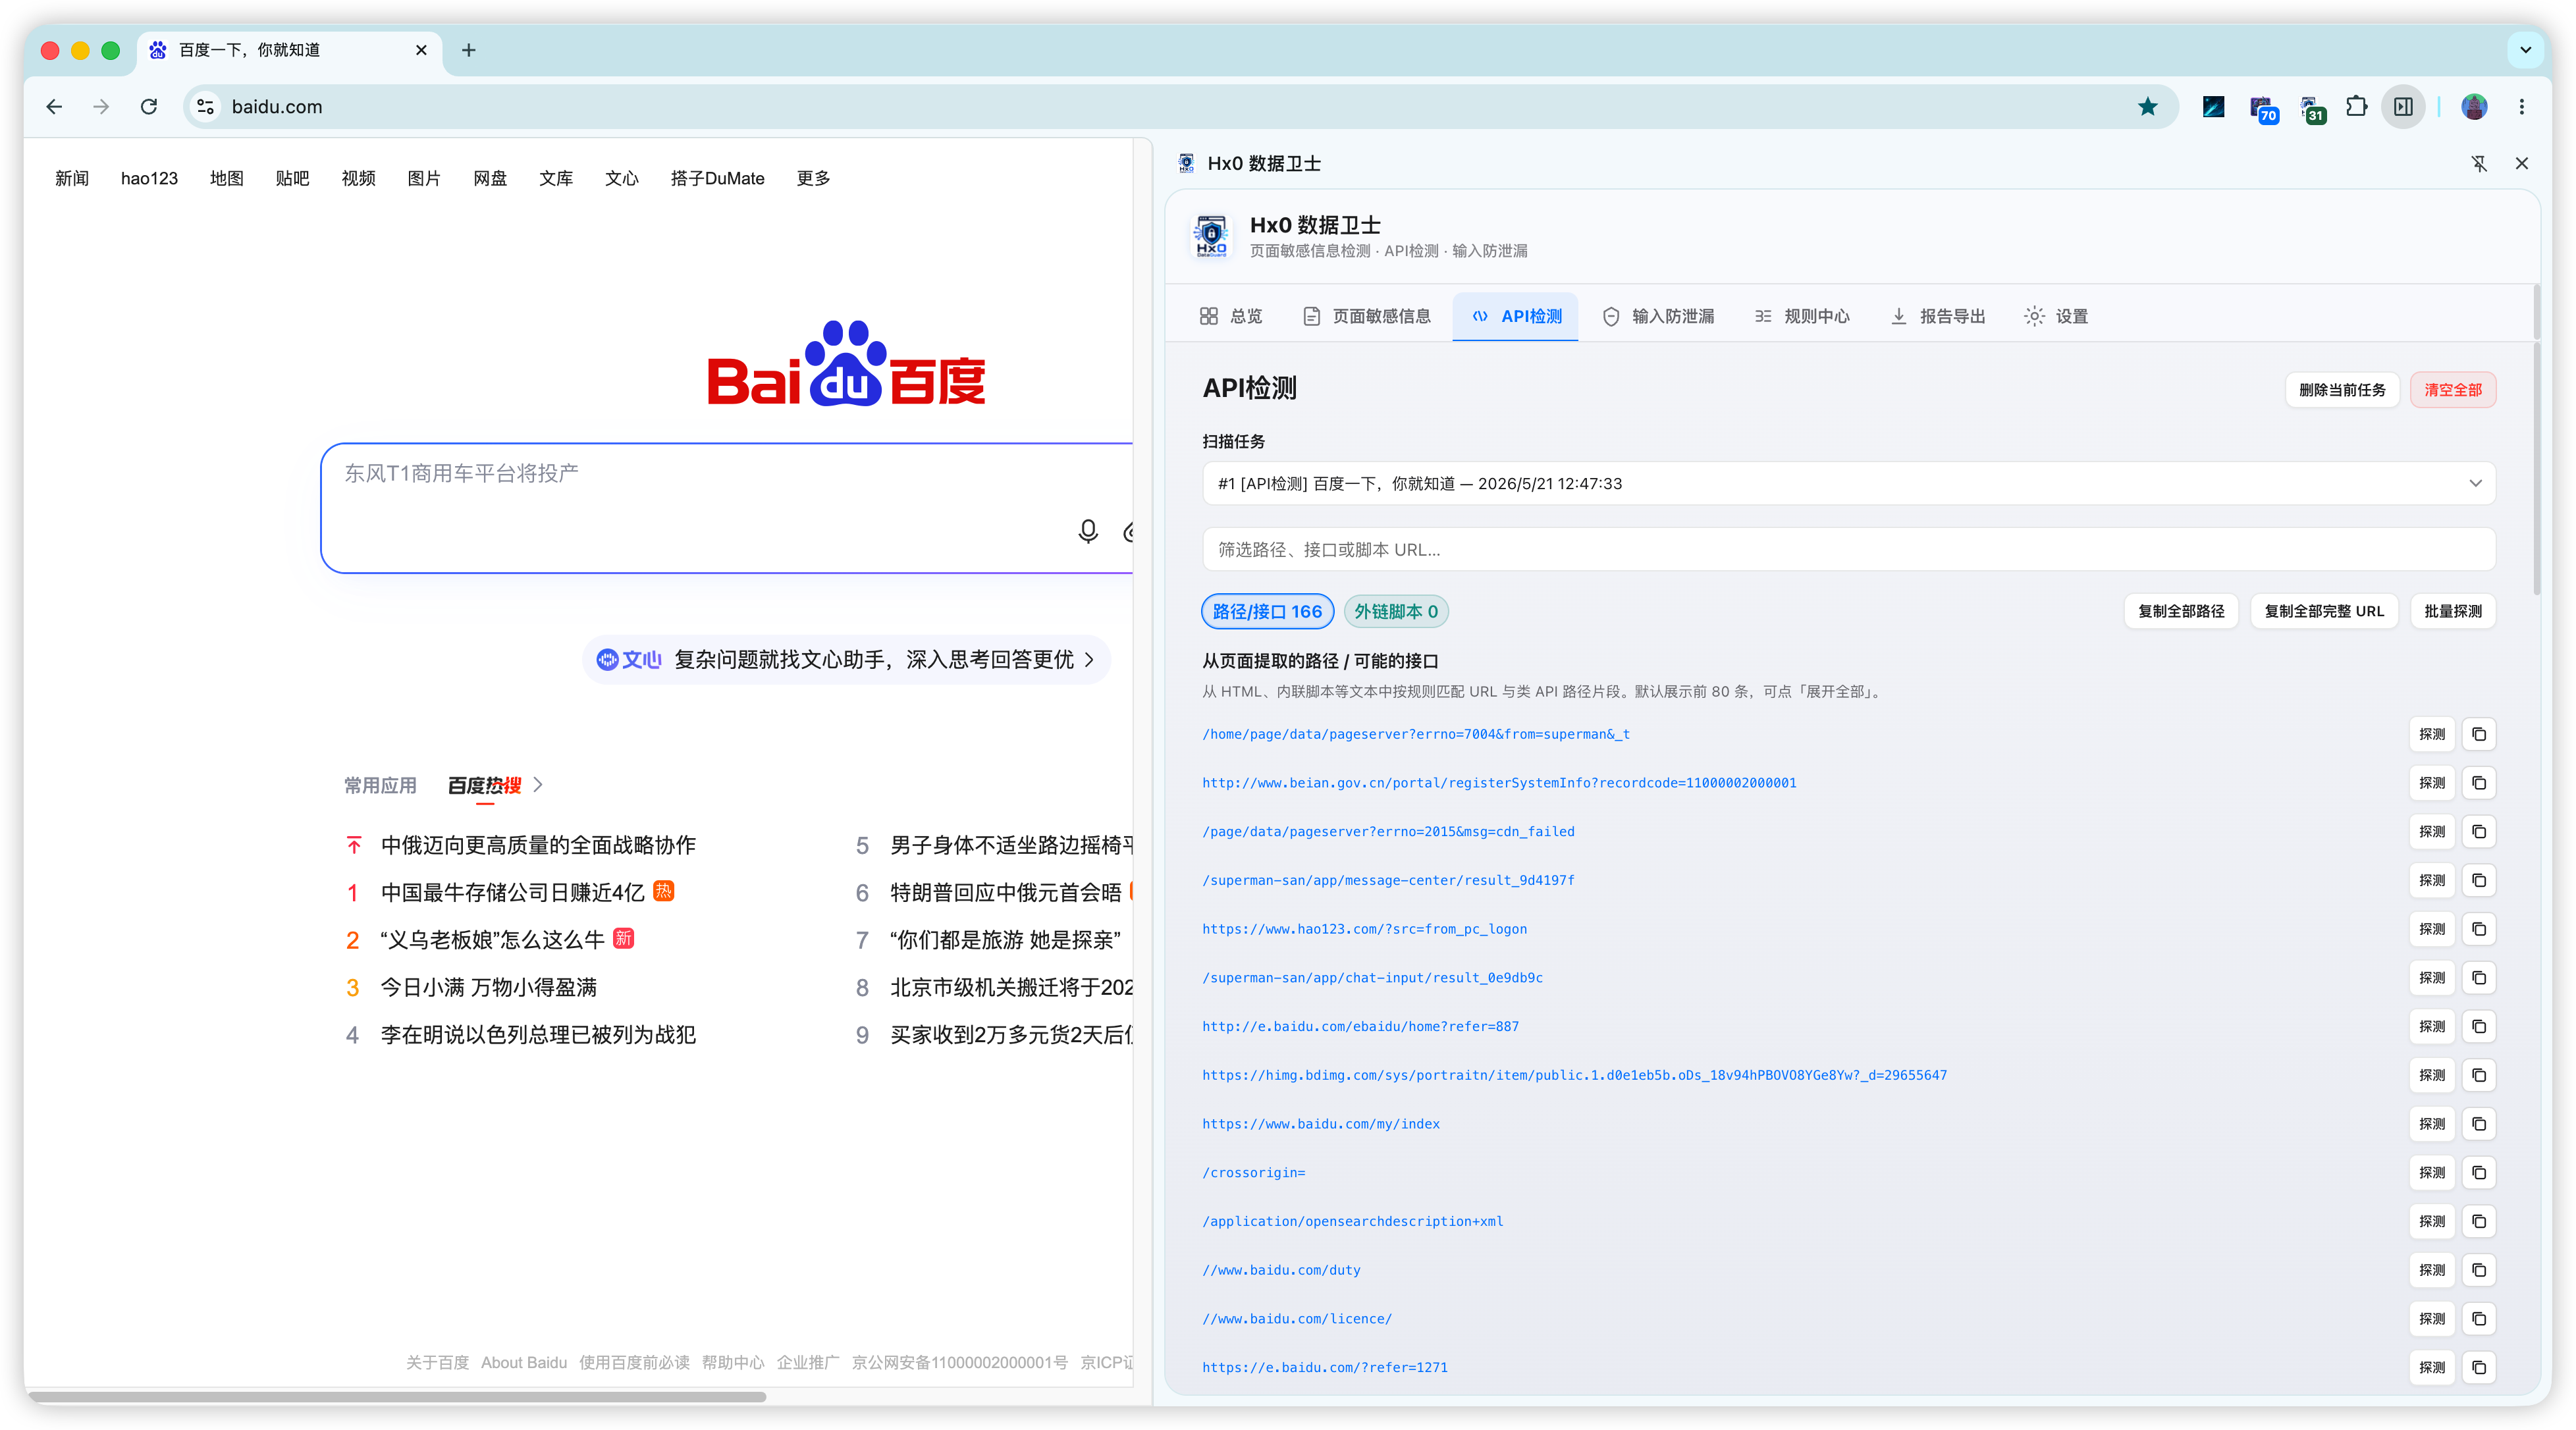Open a new browser tab

468,50
